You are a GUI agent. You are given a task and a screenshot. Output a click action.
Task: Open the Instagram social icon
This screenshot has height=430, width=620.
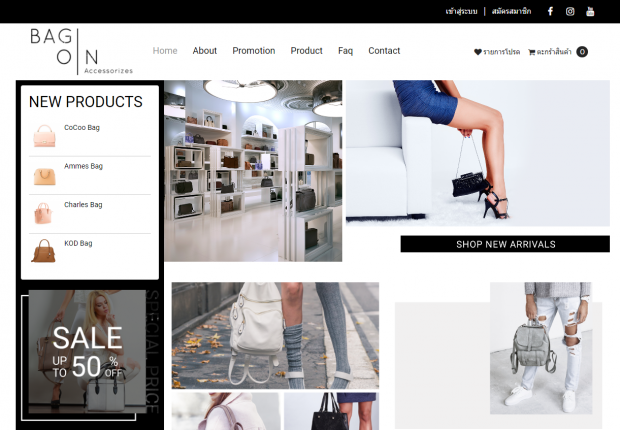pyautogui.click(x=570, y=11)
